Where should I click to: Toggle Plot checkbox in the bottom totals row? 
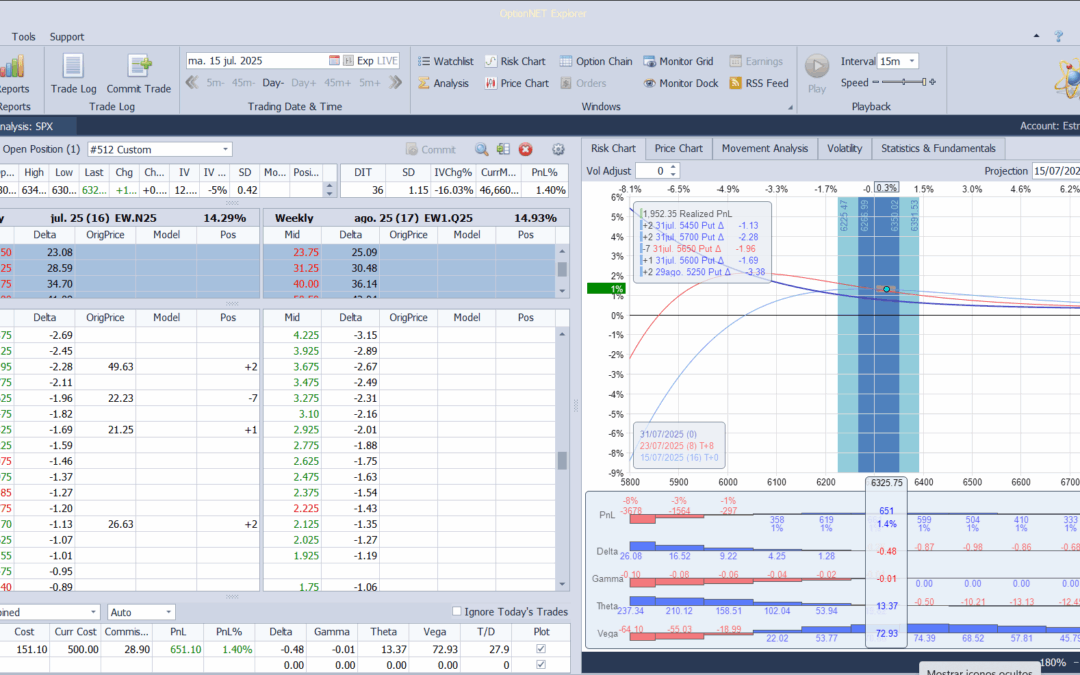[x=541, y=665]
